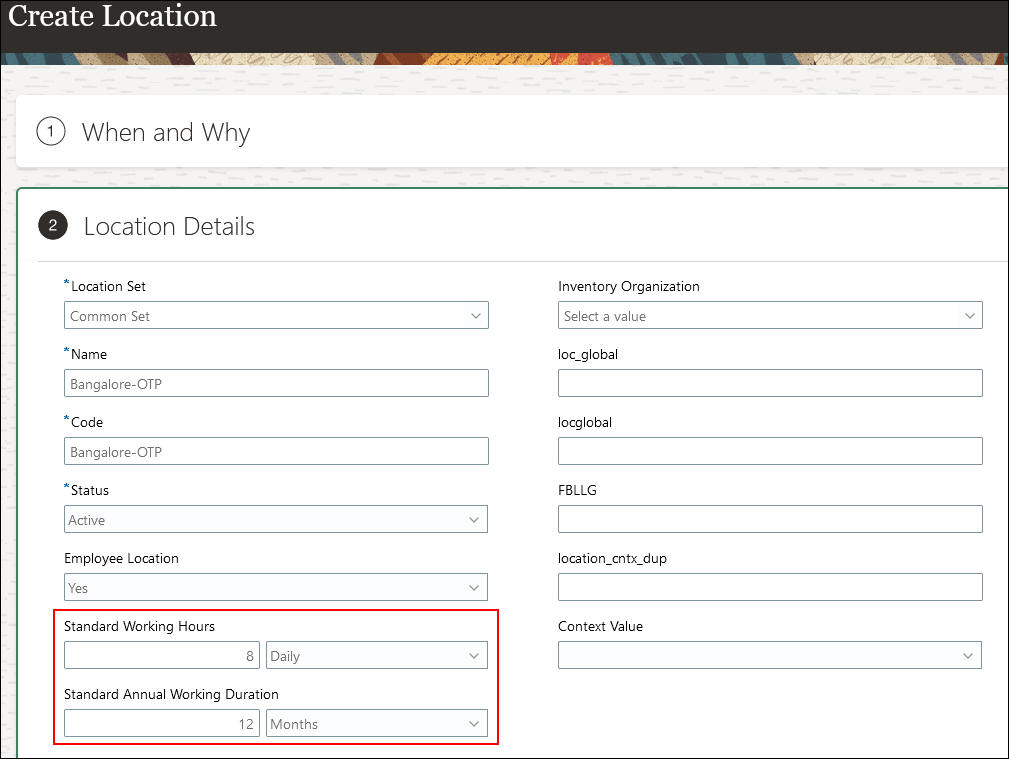This screenshot has height=759, width=1009.
Task: Click the step 1 circle icon
Action: (x=51, y=132)
